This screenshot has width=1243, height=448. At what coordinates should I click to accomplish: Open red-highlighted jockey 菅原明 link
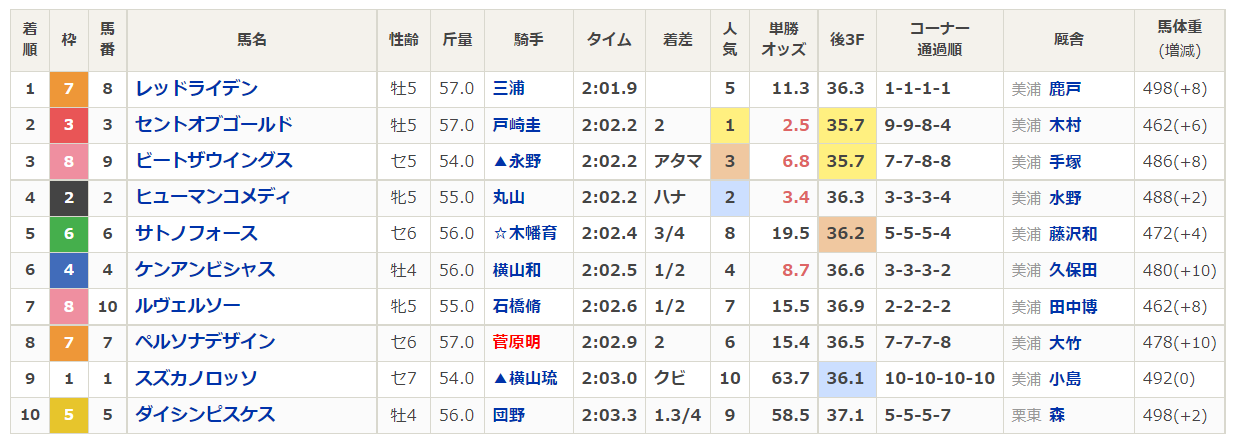coord(517,342)
